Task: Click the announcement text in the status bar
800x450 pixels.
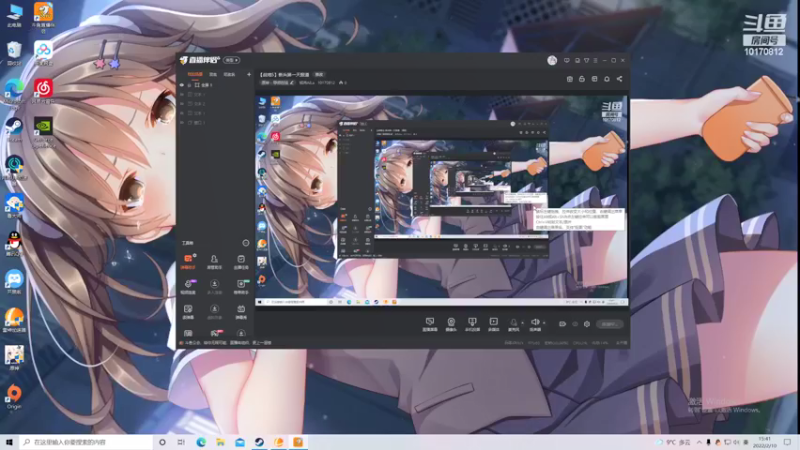Action: pos(228,343)
